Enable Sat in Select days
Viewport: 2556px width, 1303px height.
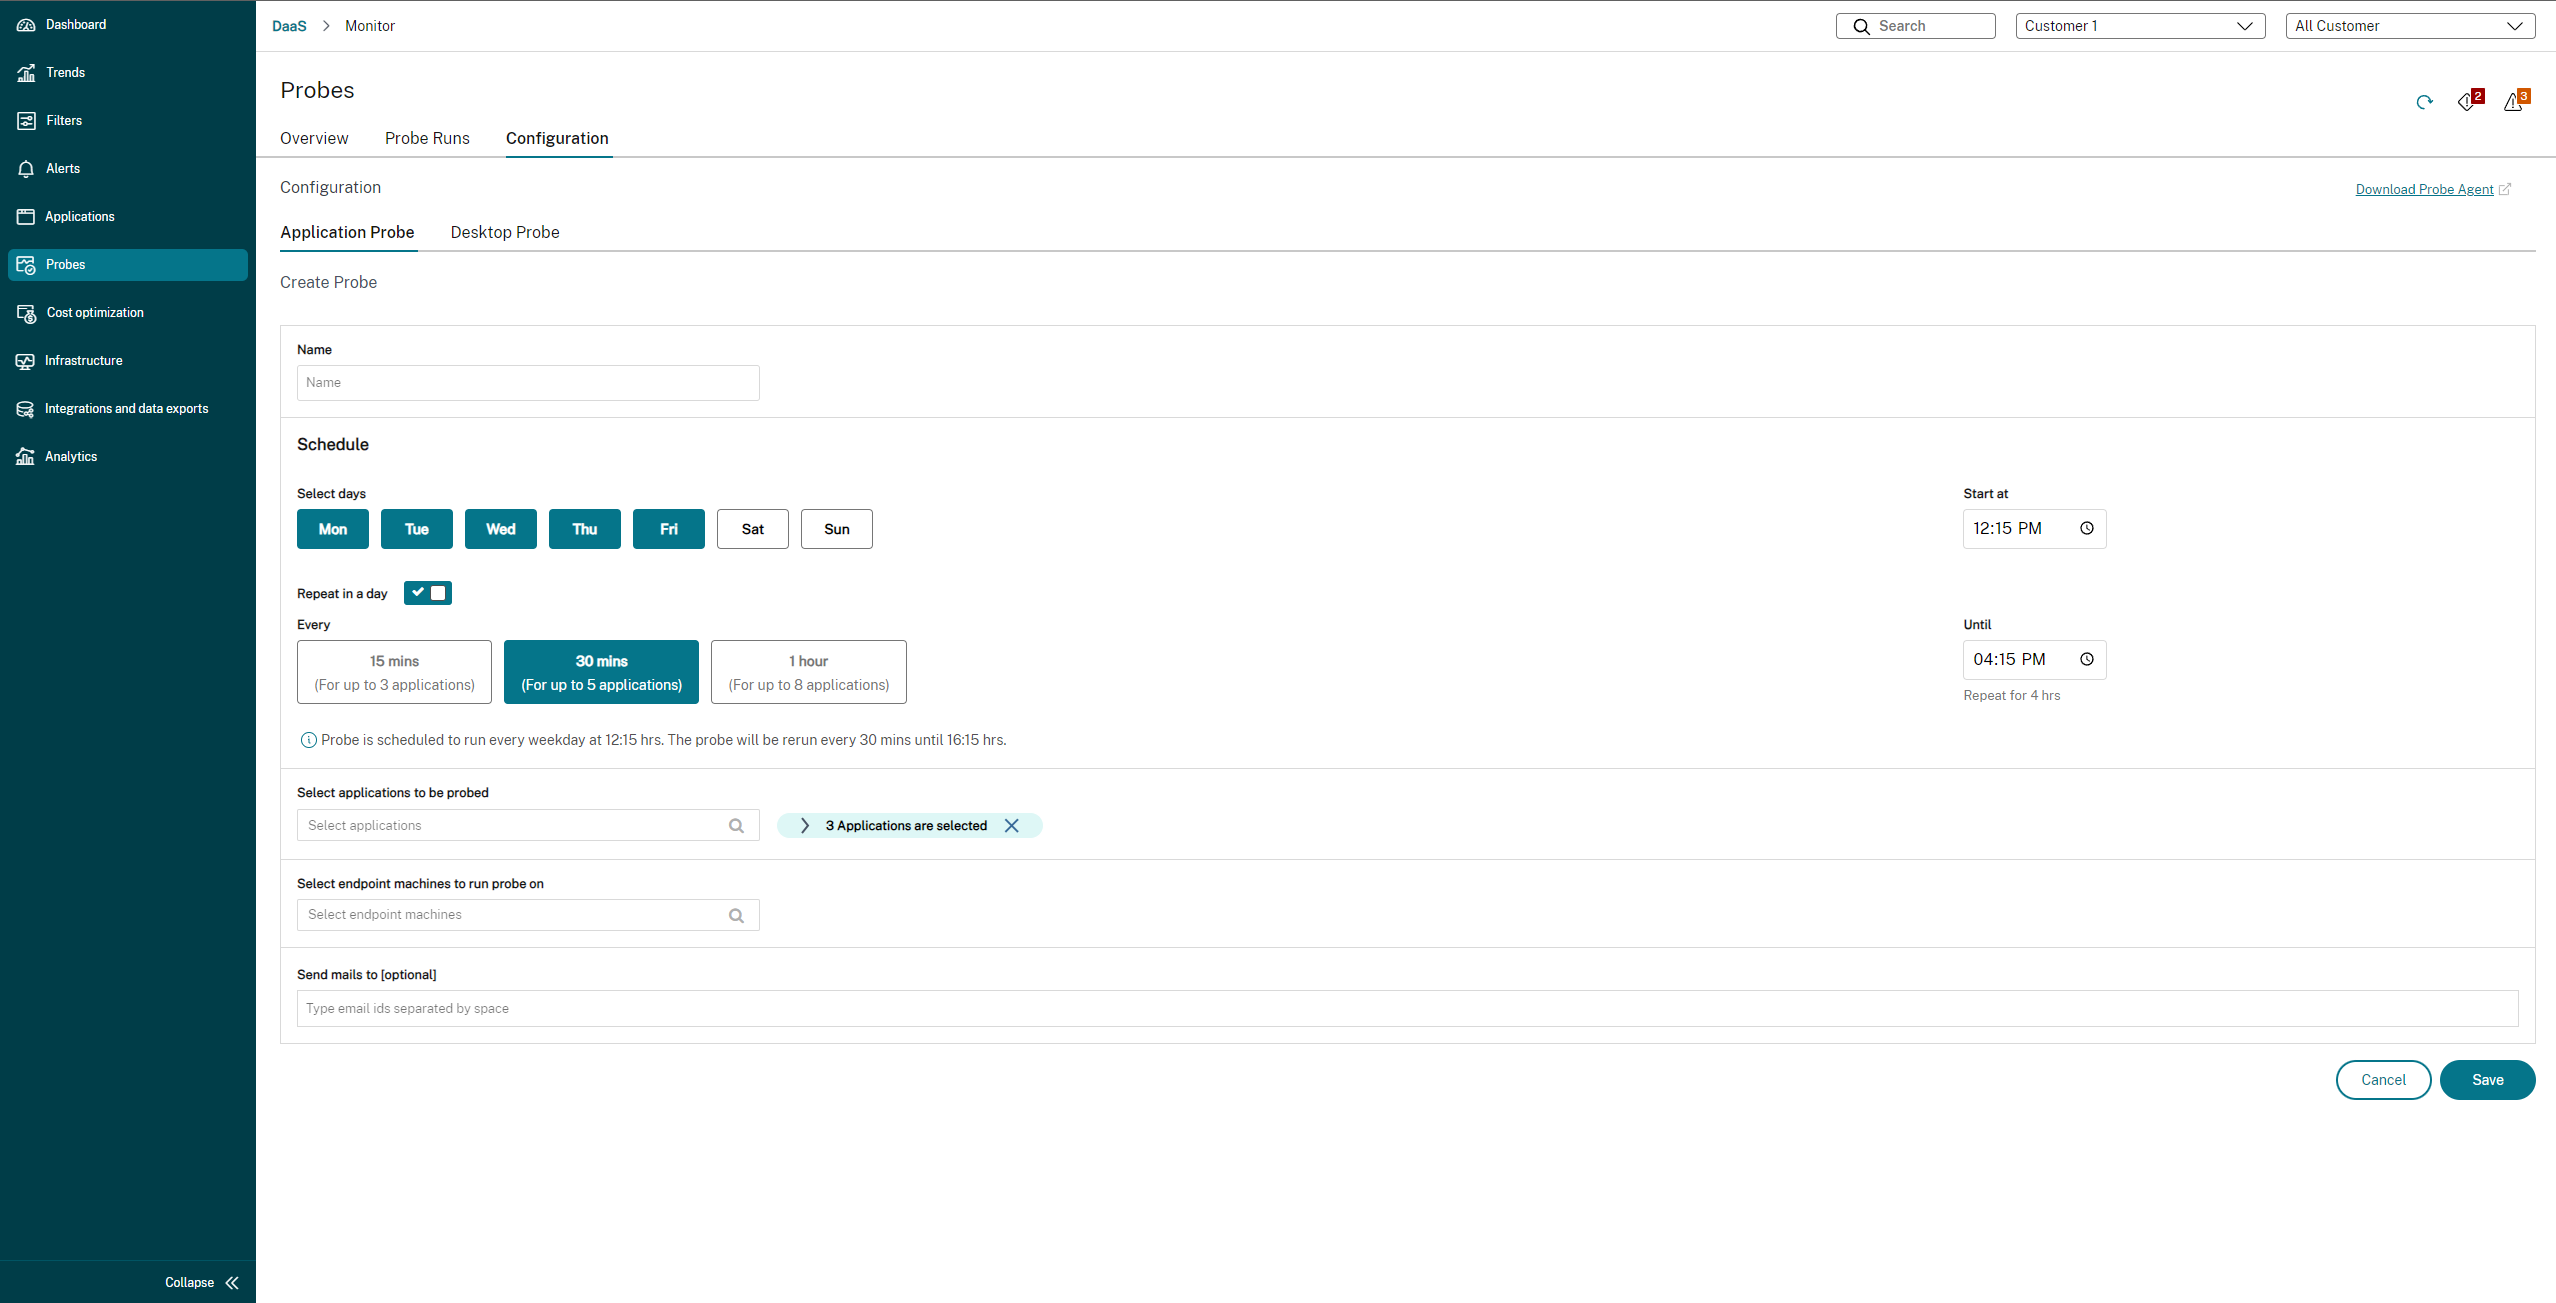[752, 530]
